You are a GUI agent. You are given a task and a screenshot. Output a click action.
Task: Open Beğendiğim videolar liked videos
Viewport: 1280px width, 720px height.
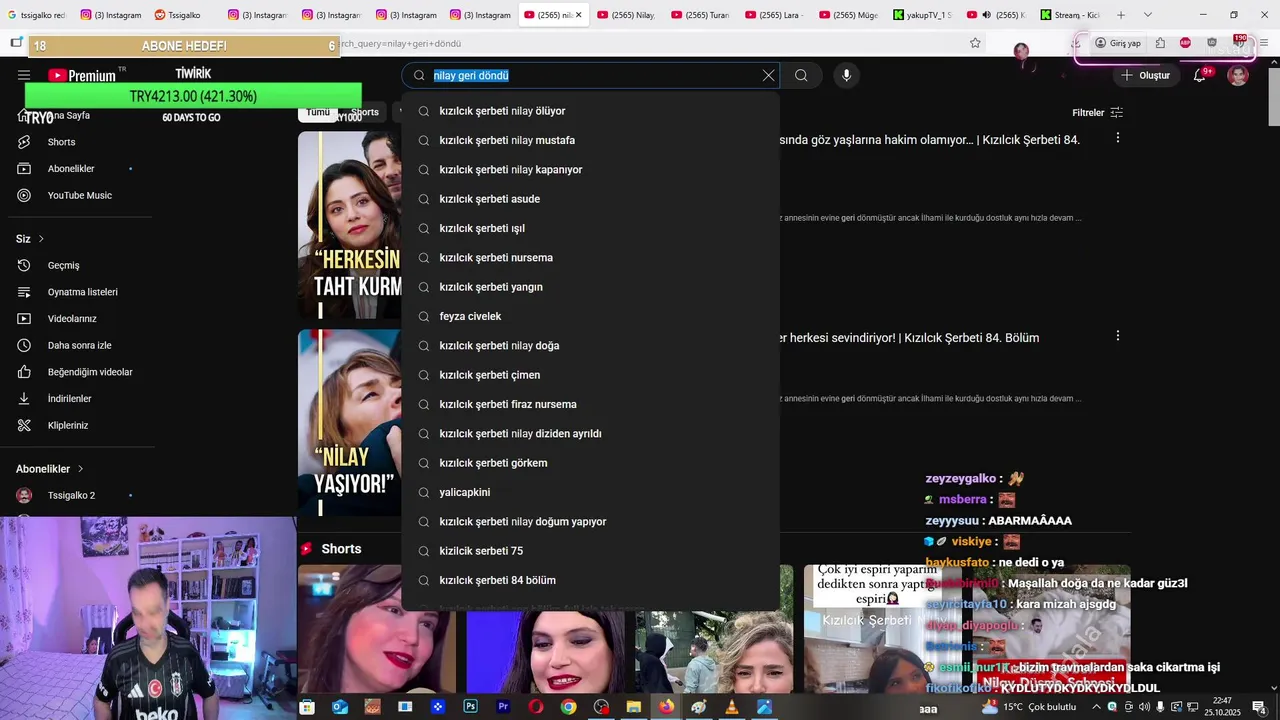click(x=90, y=372)
